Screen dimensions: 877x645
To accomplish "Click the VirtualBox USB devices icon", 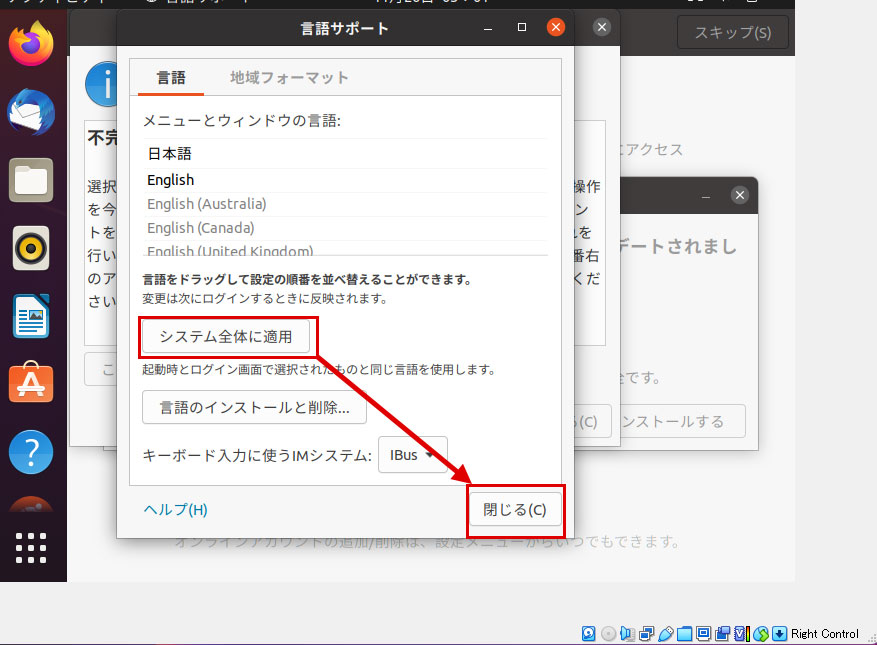I will (x=666, y=633).
